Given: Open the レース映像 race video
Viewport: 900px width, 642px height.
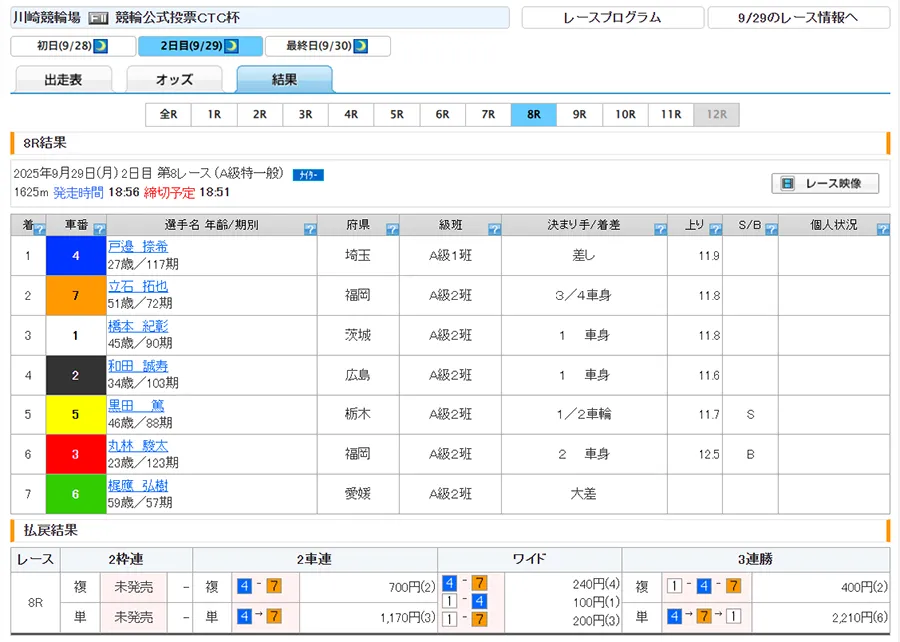Looking at the screenshot, I should pos(825,184).
